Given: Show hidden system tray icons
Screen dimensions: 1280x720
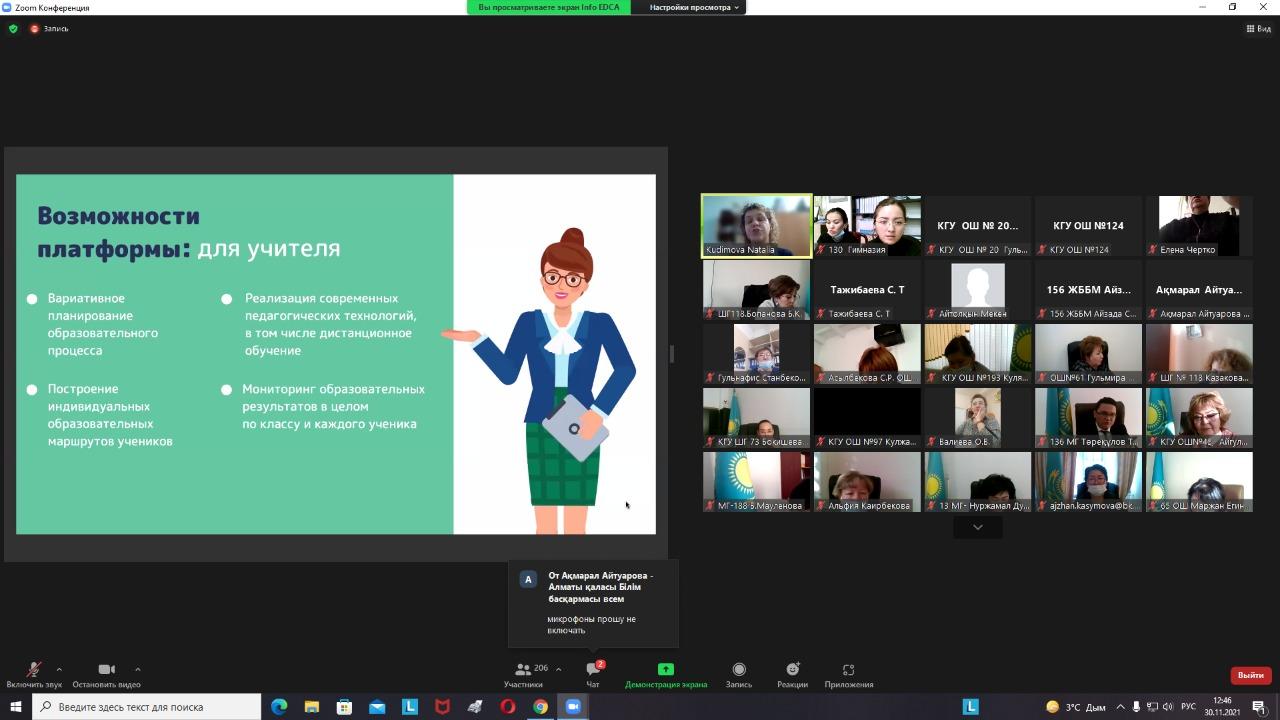Looking at the screenshot, I should click(x=1120, y=707).
